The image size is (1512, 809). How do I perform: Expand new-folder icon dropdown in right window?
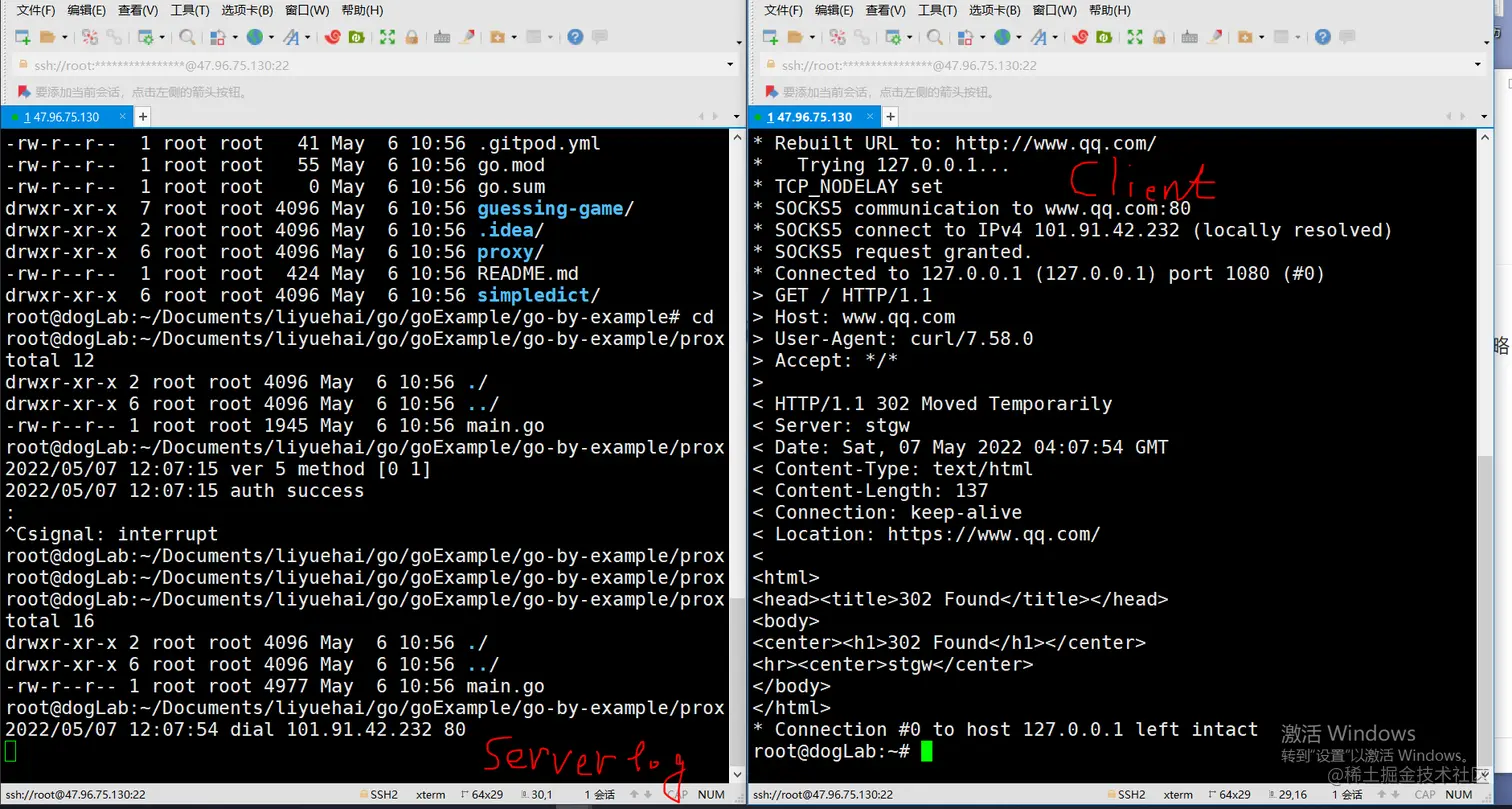tap(1262, 37)
